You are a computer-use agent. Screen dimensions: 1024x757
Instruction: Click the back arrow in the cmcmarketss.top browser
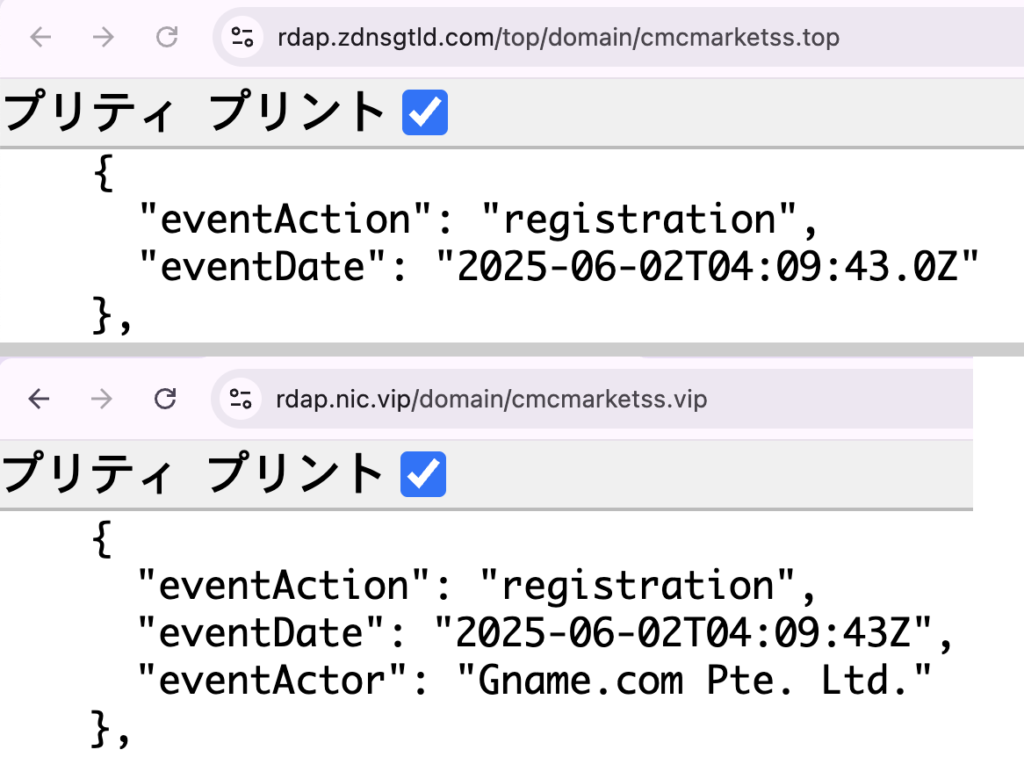click(40, 37)
